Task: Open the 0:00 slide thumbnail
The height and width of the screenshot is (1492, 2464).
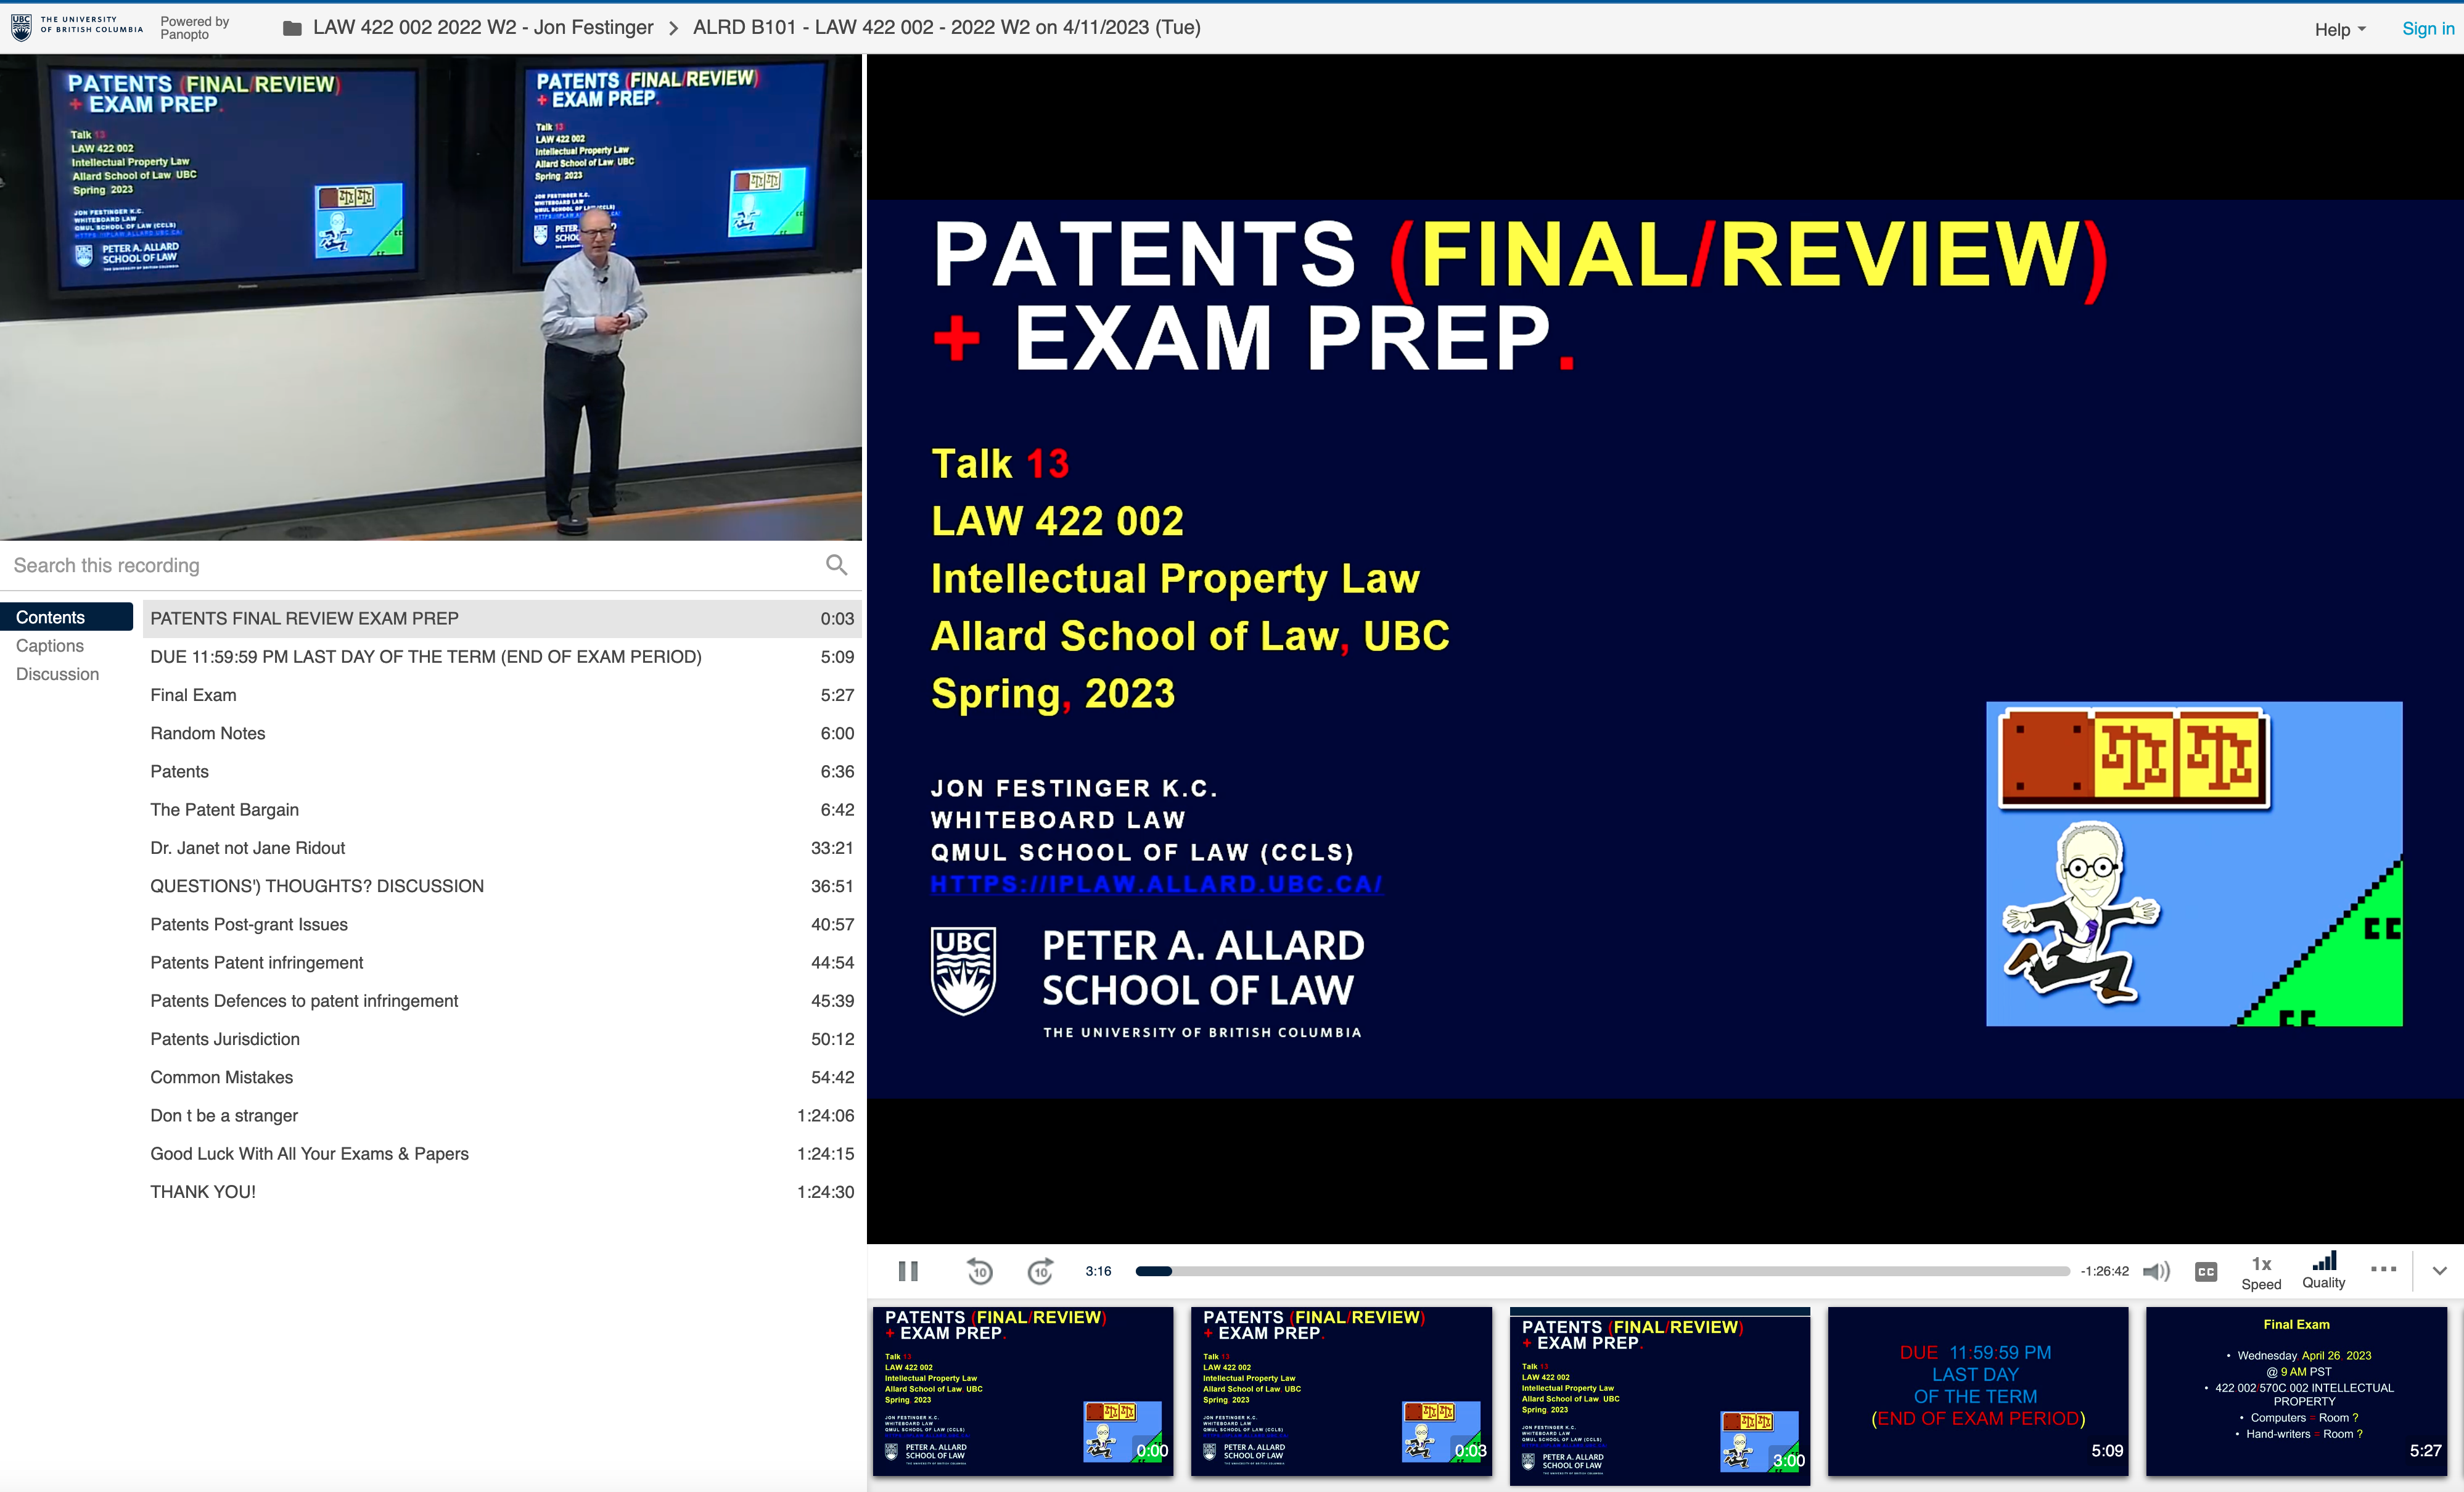Action: point(1023,1391)
